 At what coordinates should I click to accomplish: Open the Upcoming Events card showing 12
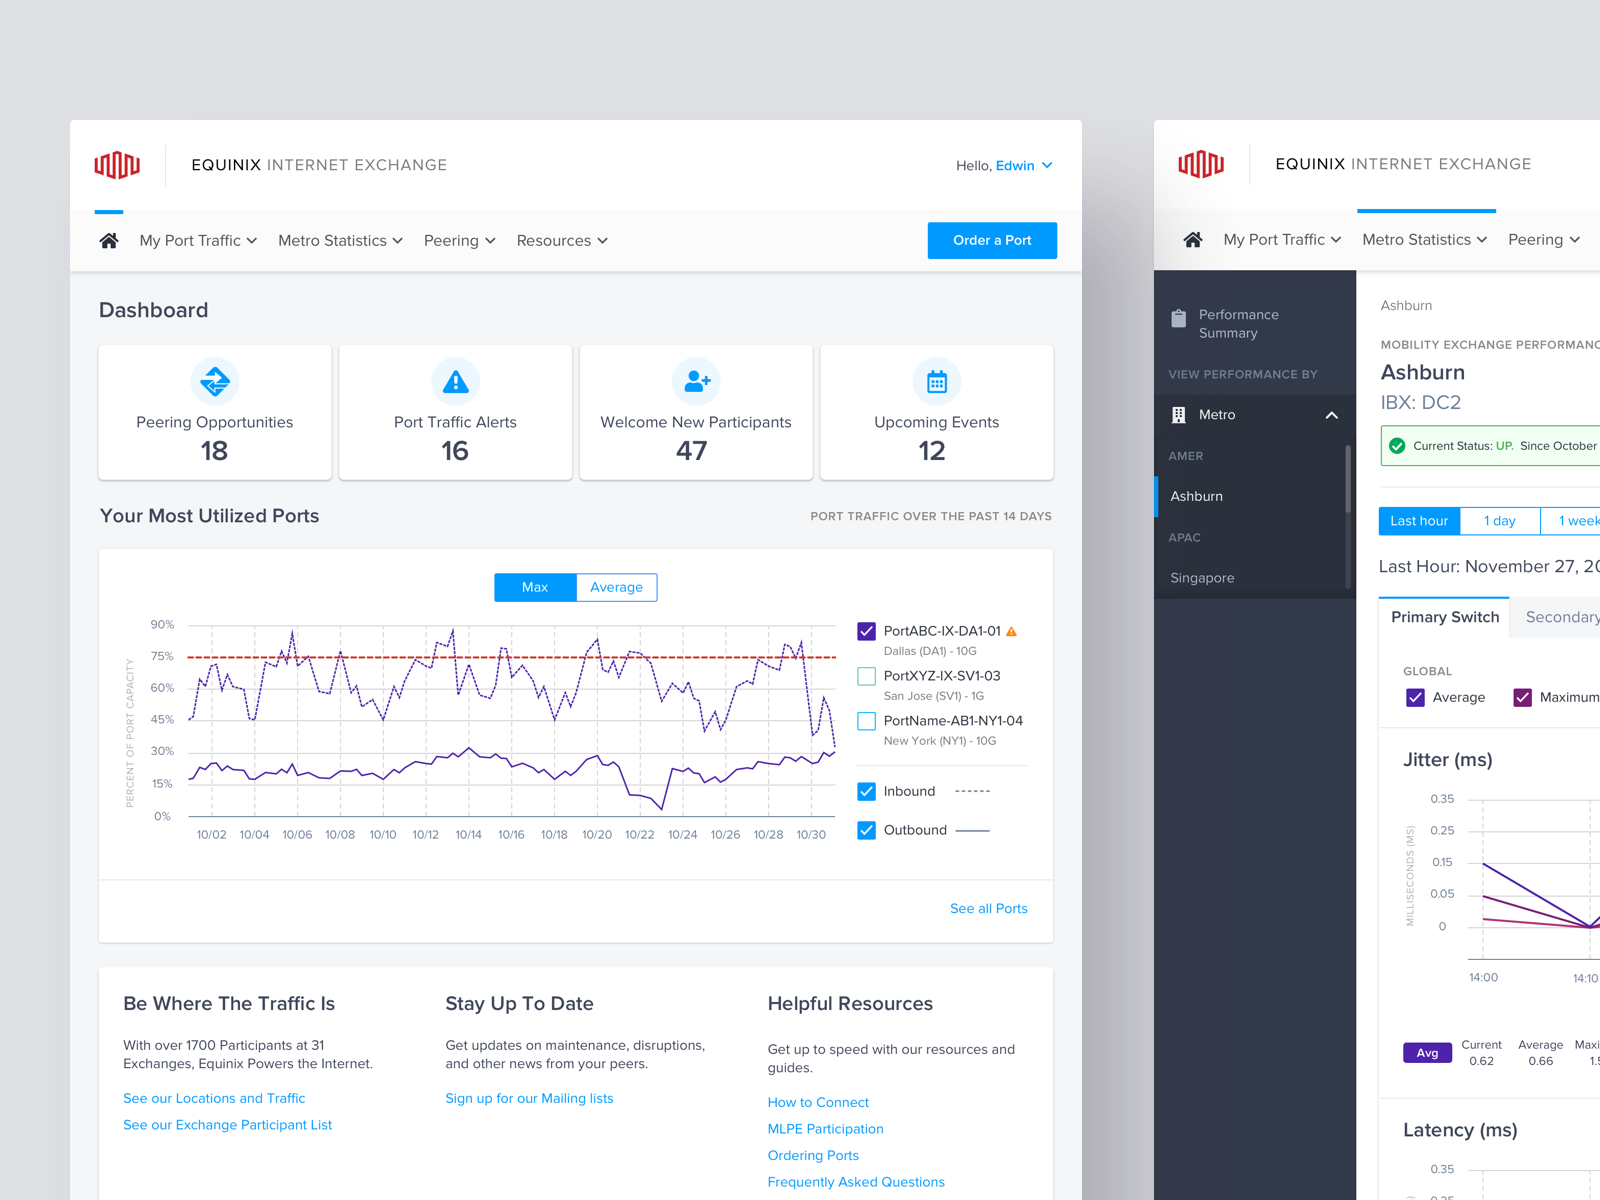tap(937, 413)
